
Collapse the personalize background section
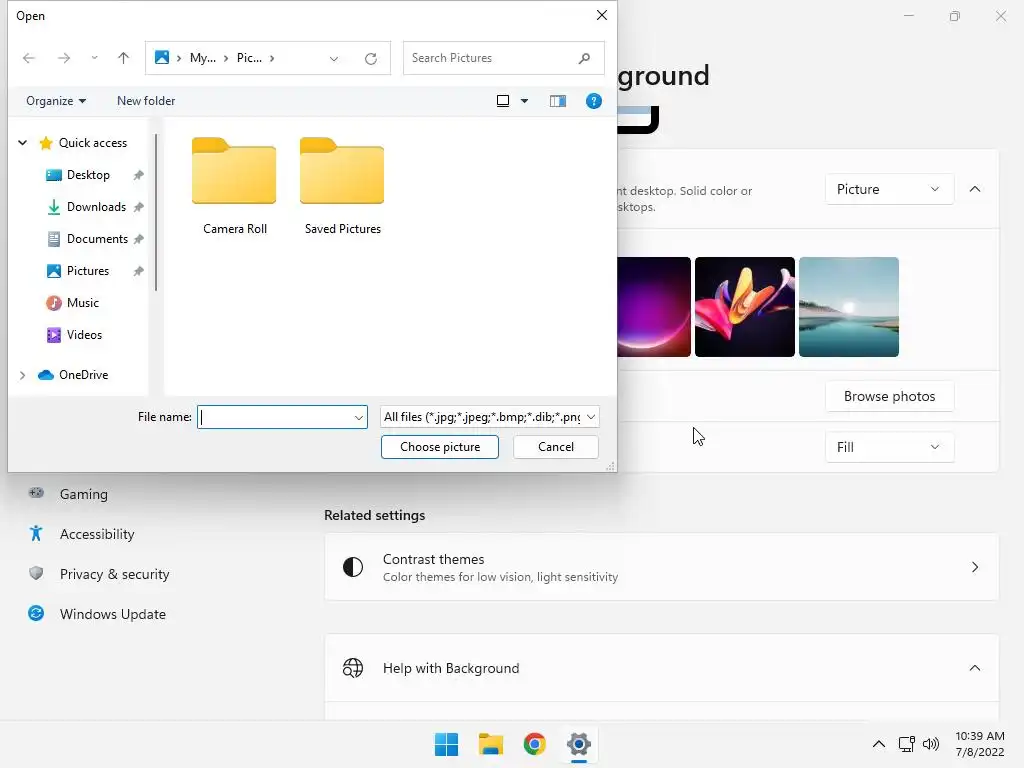(975, 189)
